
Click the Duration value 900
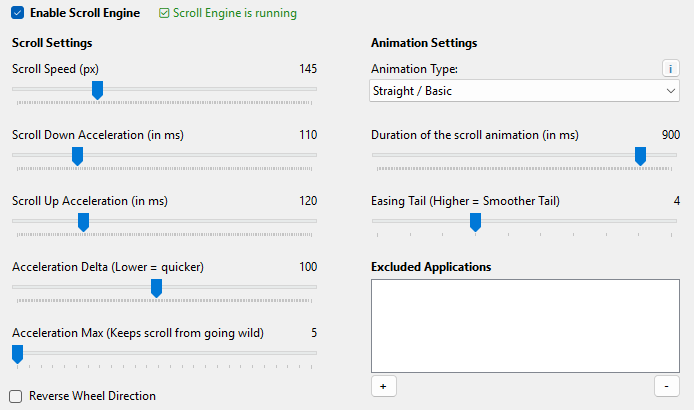(671, 135)
